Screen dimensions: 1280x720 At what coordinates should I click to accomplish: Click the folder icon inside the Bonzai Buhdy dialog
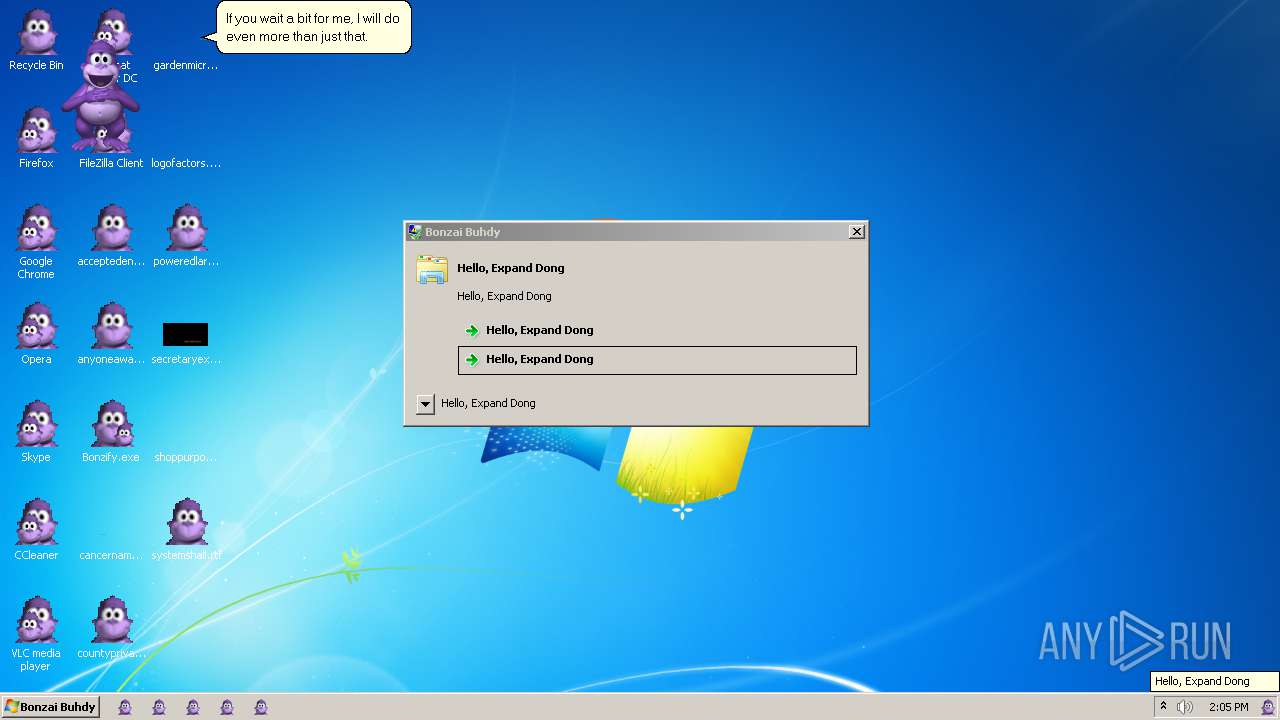tap(432, 270)
